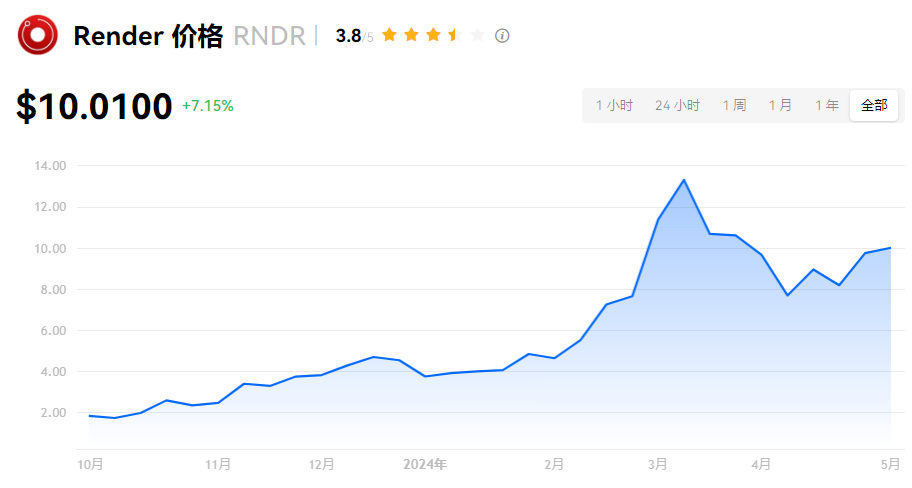
Task: Click the +7.15% price change
Action: pyautogui.click(x=207, y=106)
